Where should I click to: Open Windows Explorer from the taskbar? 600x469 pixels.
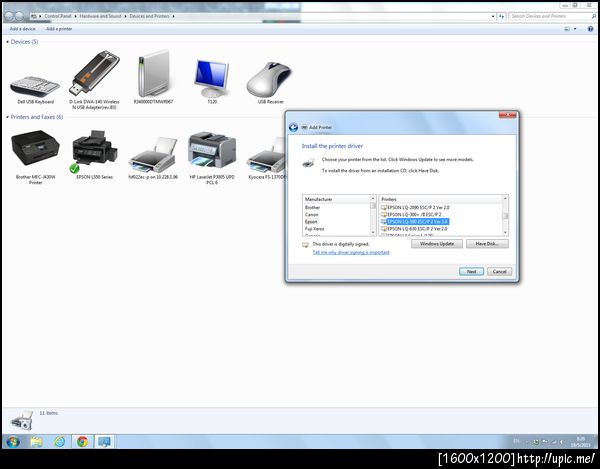[36, 442]
